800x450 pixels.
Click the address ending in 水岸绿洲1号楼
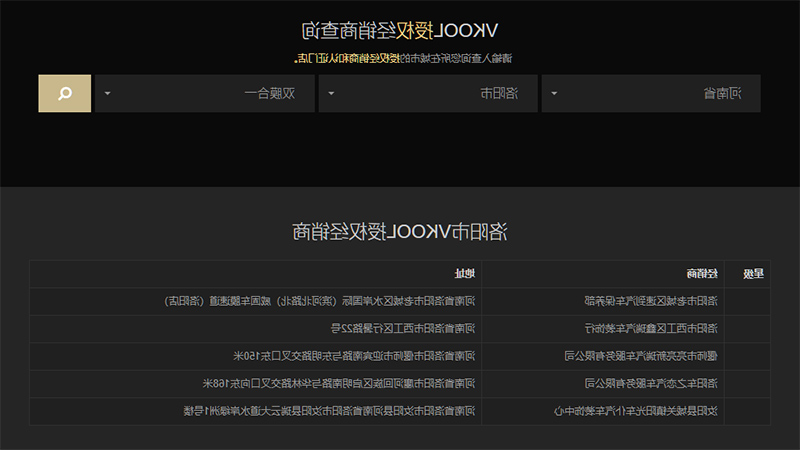[x=329, y=411]
